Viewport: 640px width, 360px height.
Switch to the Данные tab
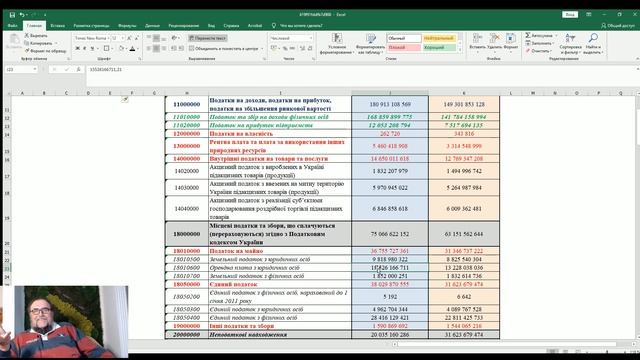pos(152,26)
